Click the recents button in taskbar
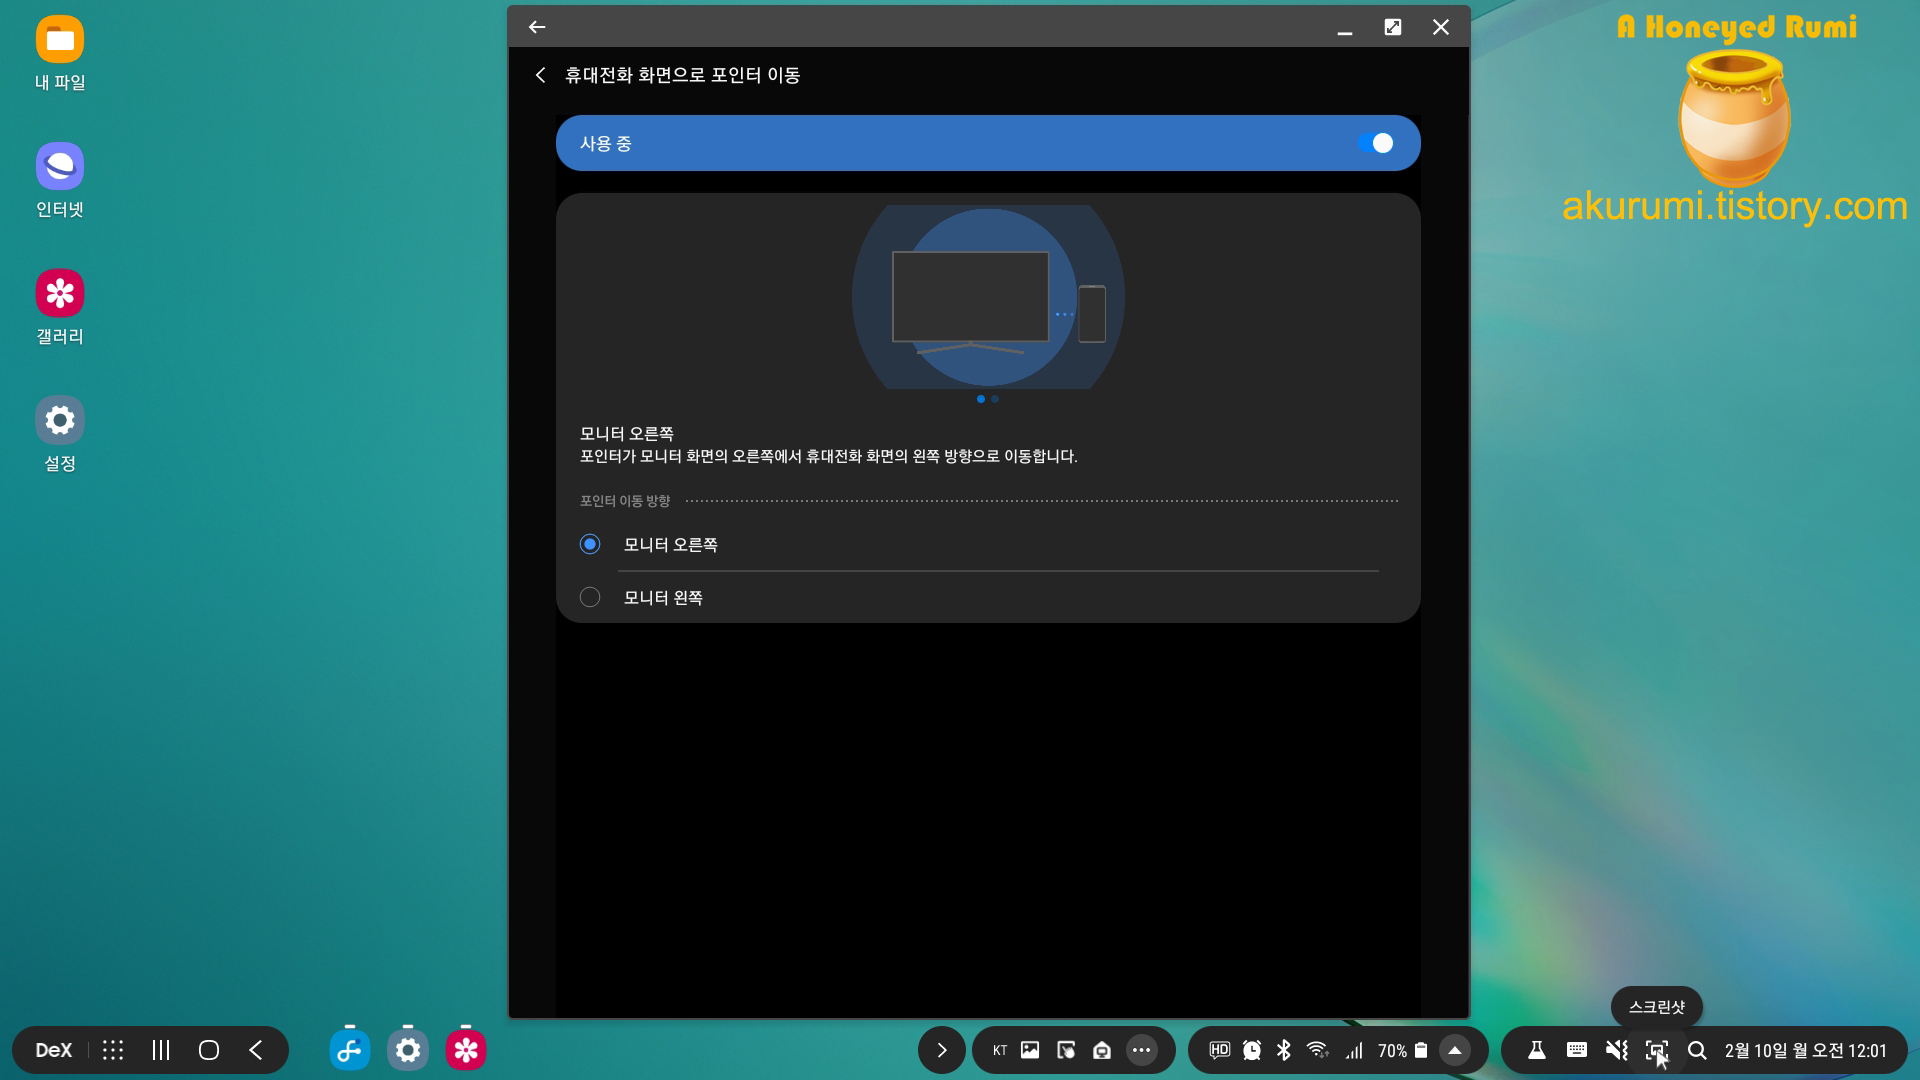Viewport: 1920px width, 1080px height. (x=161, y=1050)
